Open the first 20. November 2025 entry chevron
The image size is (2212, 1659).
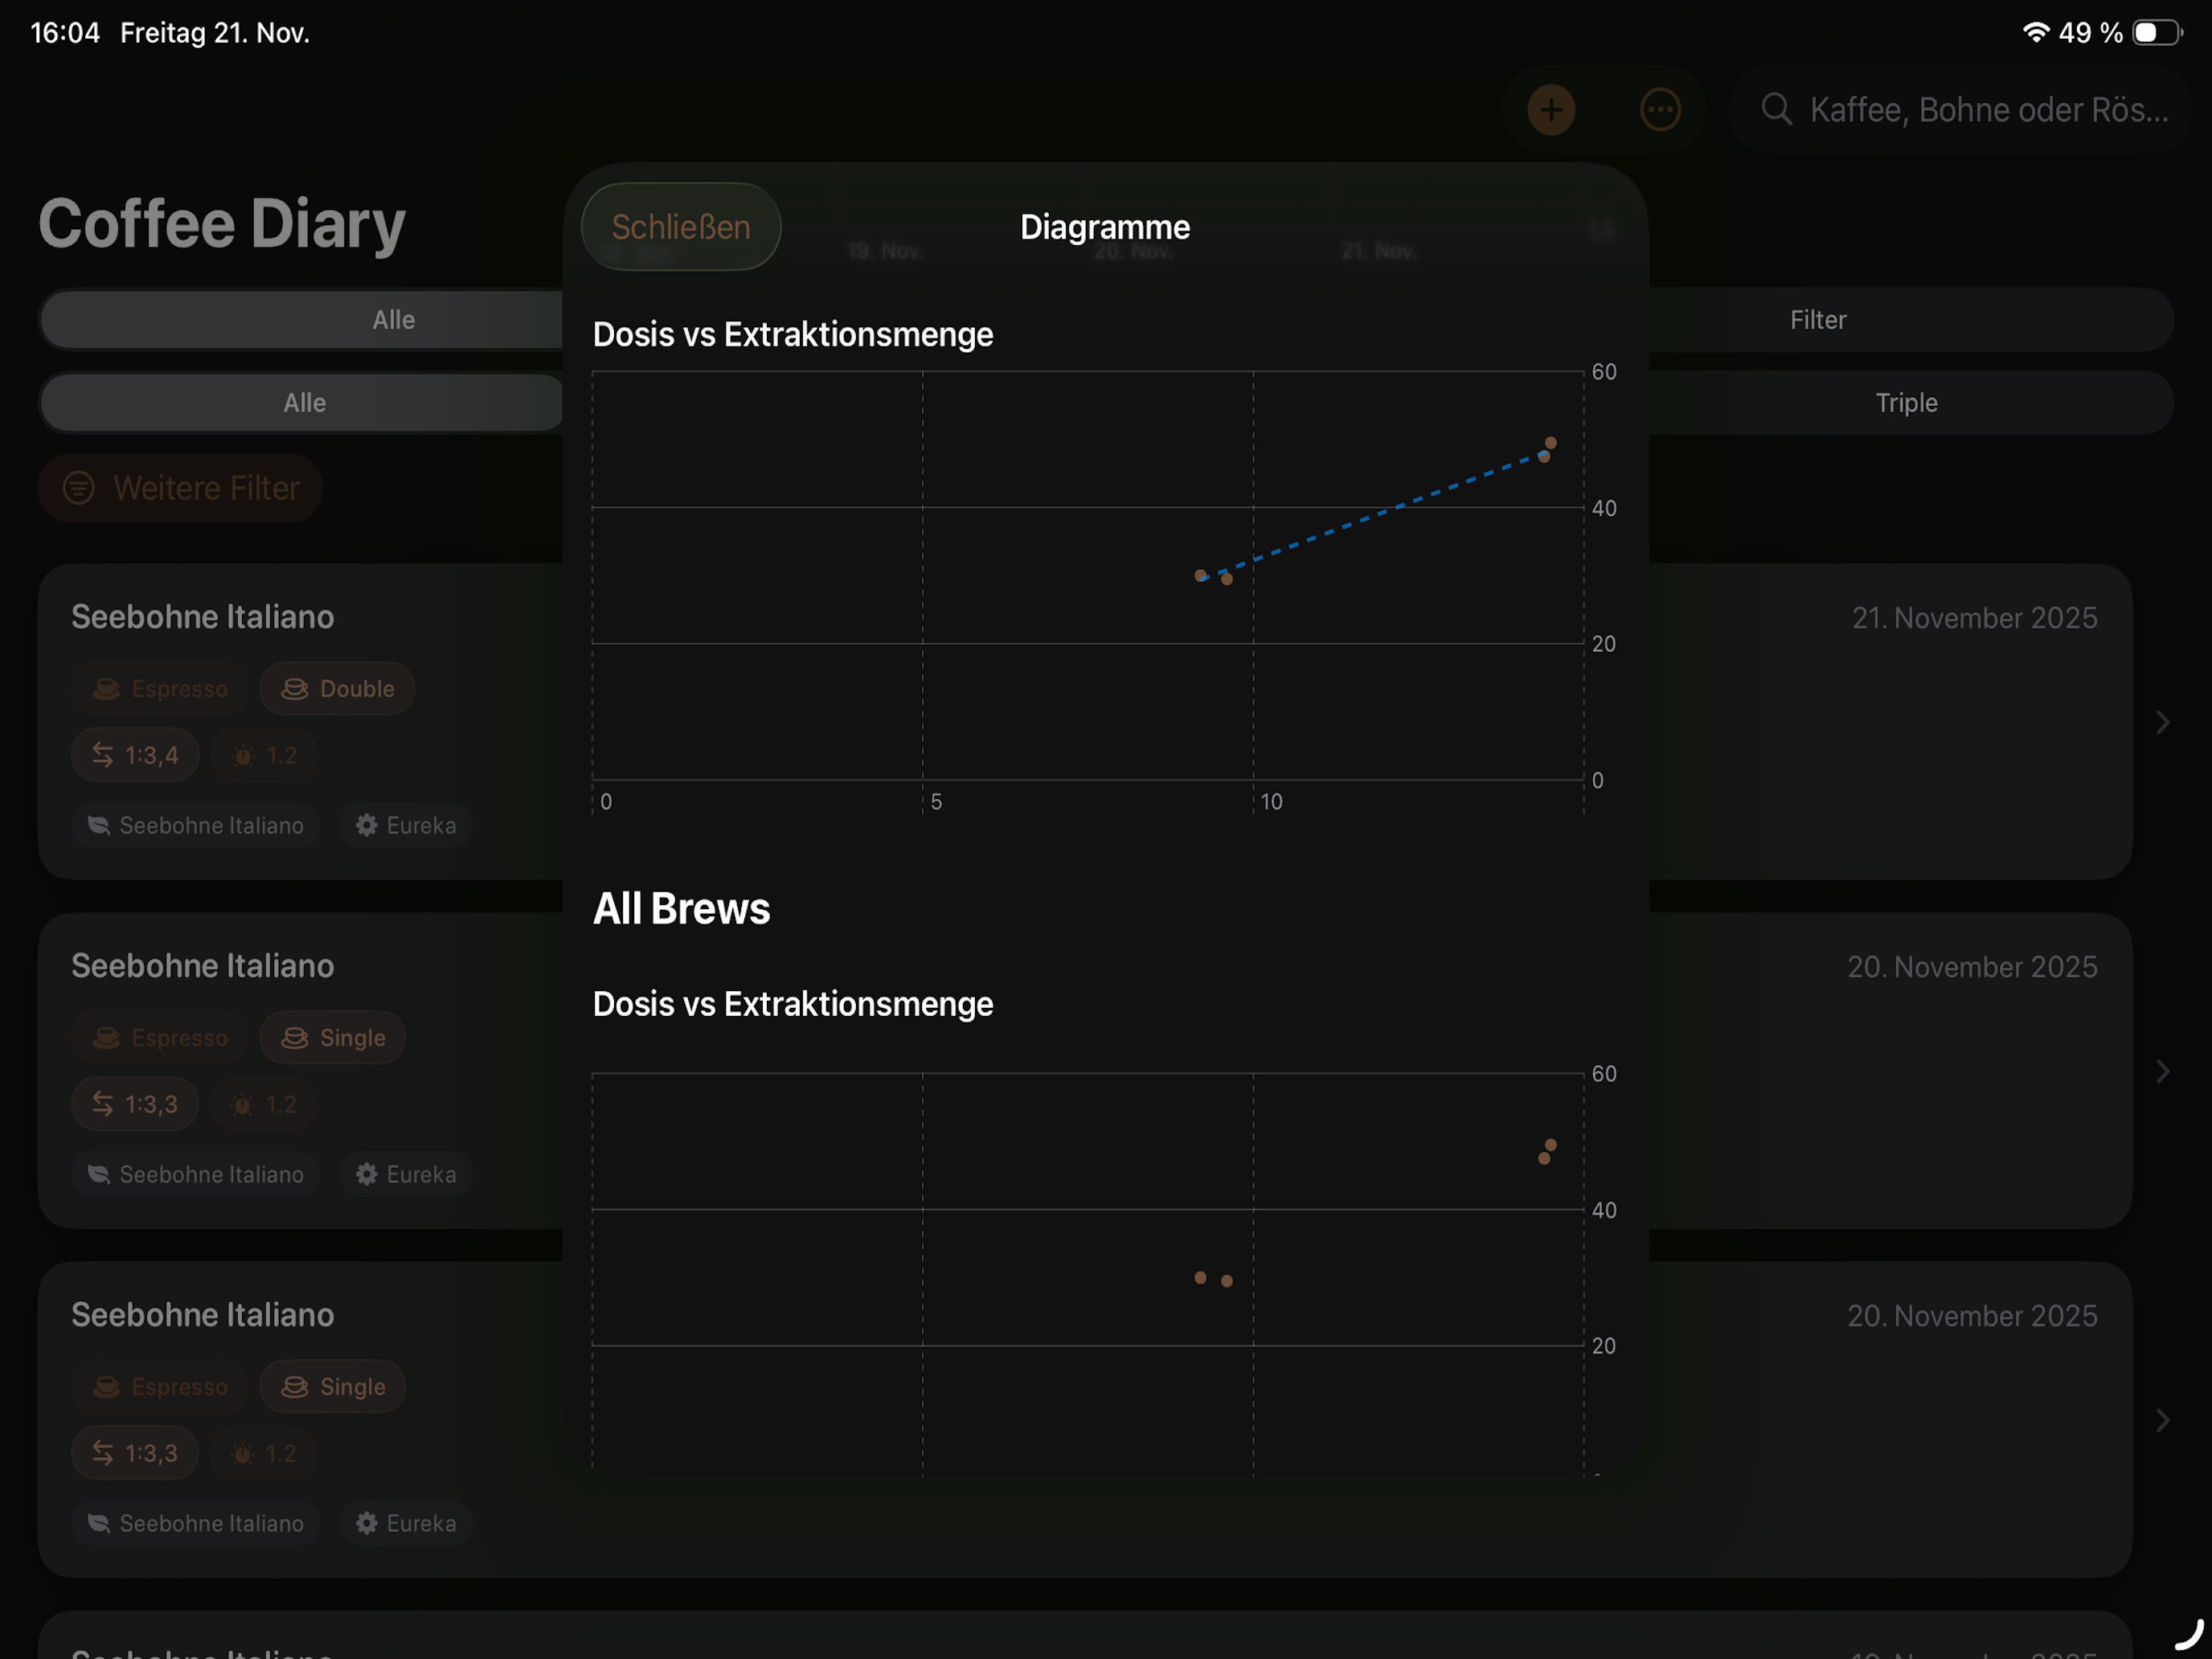pos(2162,1071)
